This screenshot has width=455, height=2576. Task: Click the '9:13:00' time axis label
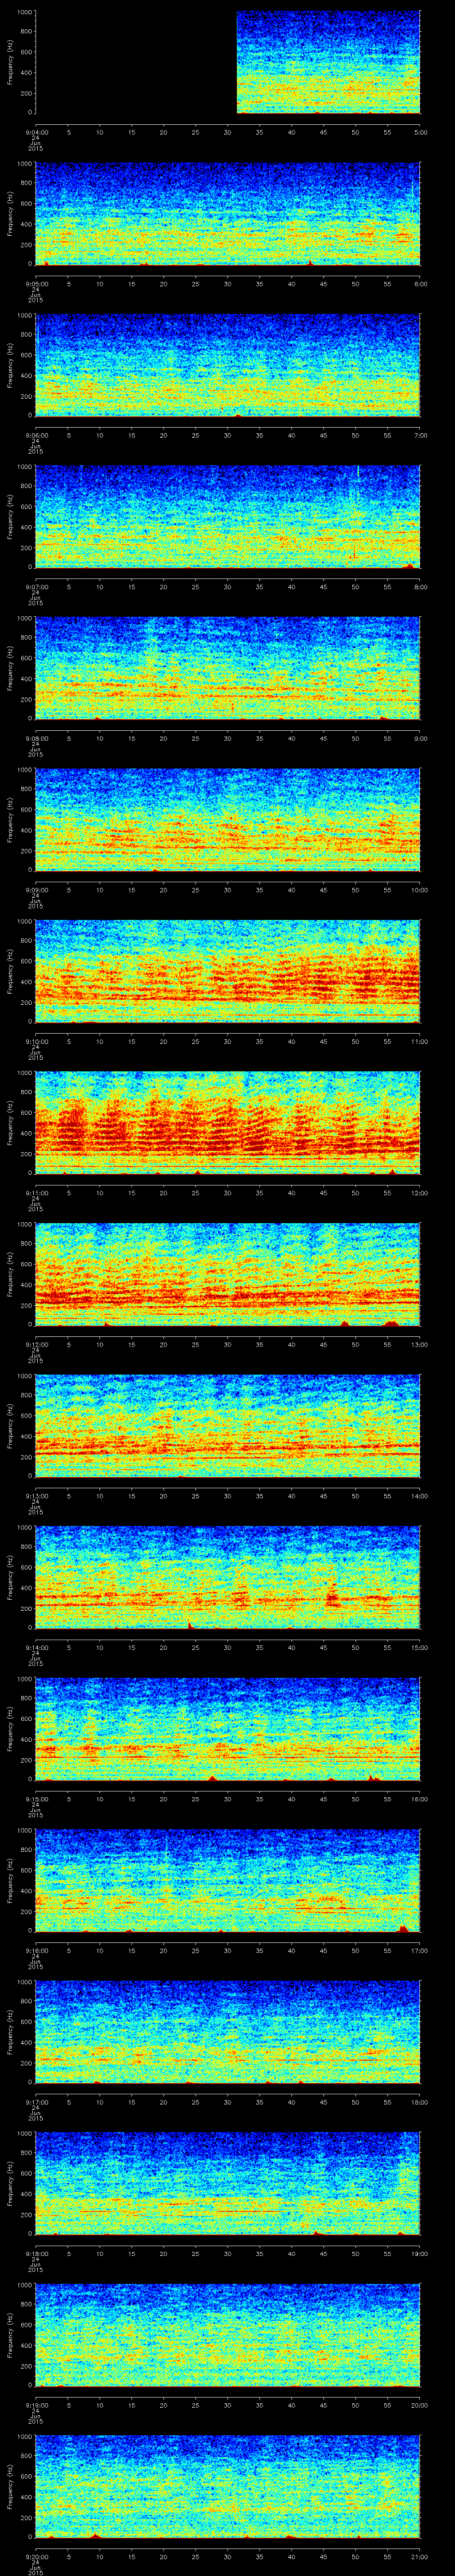(x=36, y=1496)
